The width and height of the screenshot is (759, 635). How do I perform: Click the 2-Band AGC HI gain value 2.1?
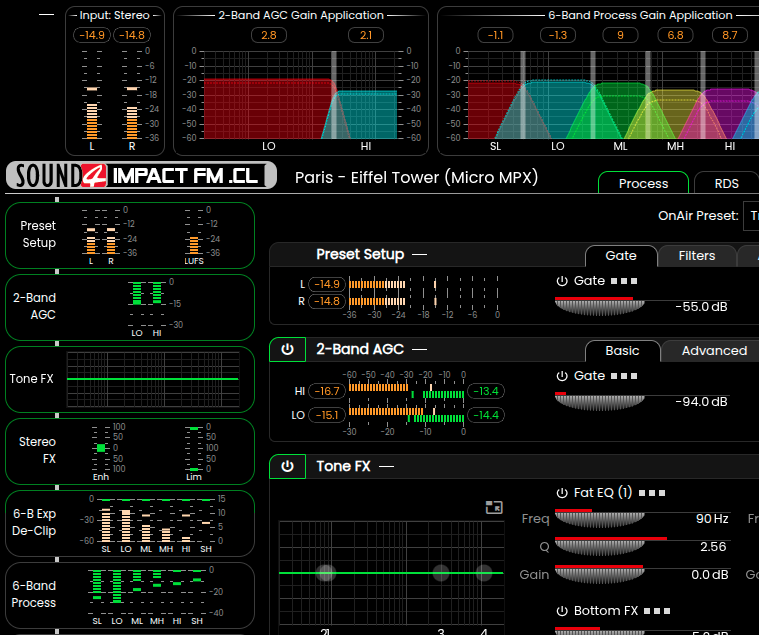[x=366, y=35]
